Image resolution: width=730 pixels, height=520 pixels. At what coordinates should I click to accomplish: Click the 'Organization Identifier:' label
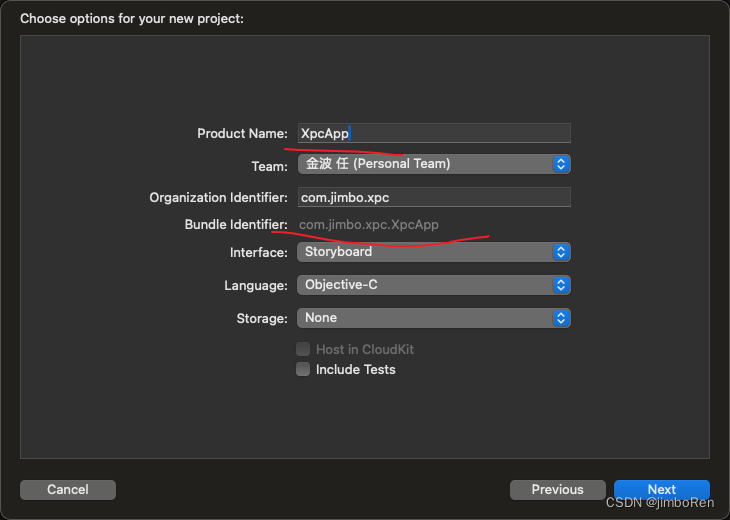219,198
